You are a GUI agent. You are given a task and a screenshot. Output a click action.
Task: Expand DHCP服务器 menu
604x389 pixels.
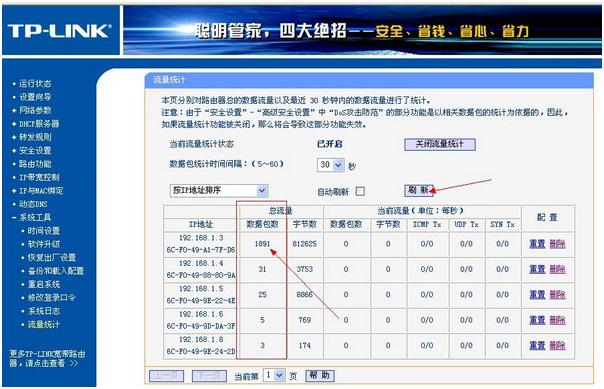click(x=39, y=124)
